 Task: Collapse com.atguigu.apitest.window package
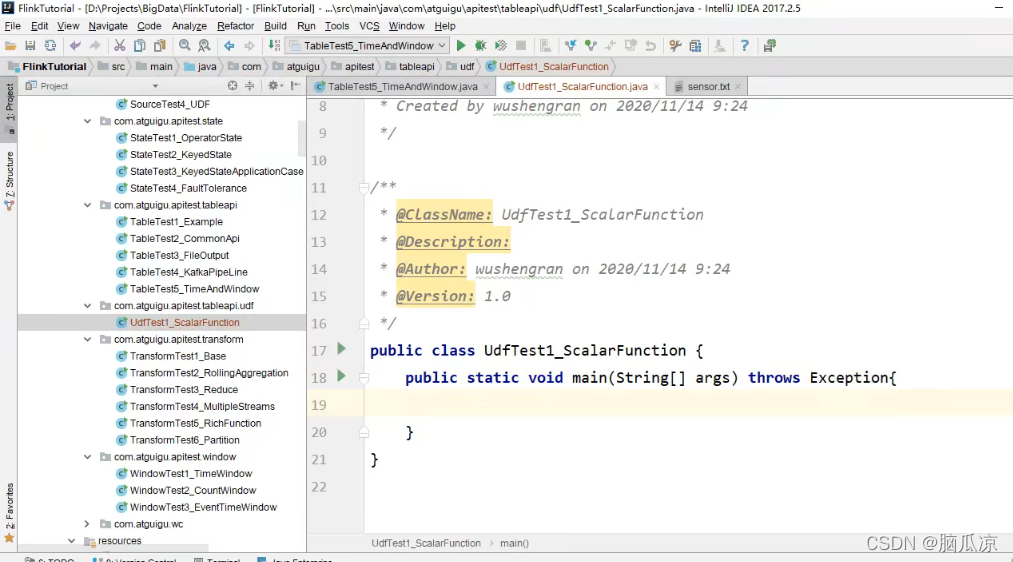tap(87, 457)
